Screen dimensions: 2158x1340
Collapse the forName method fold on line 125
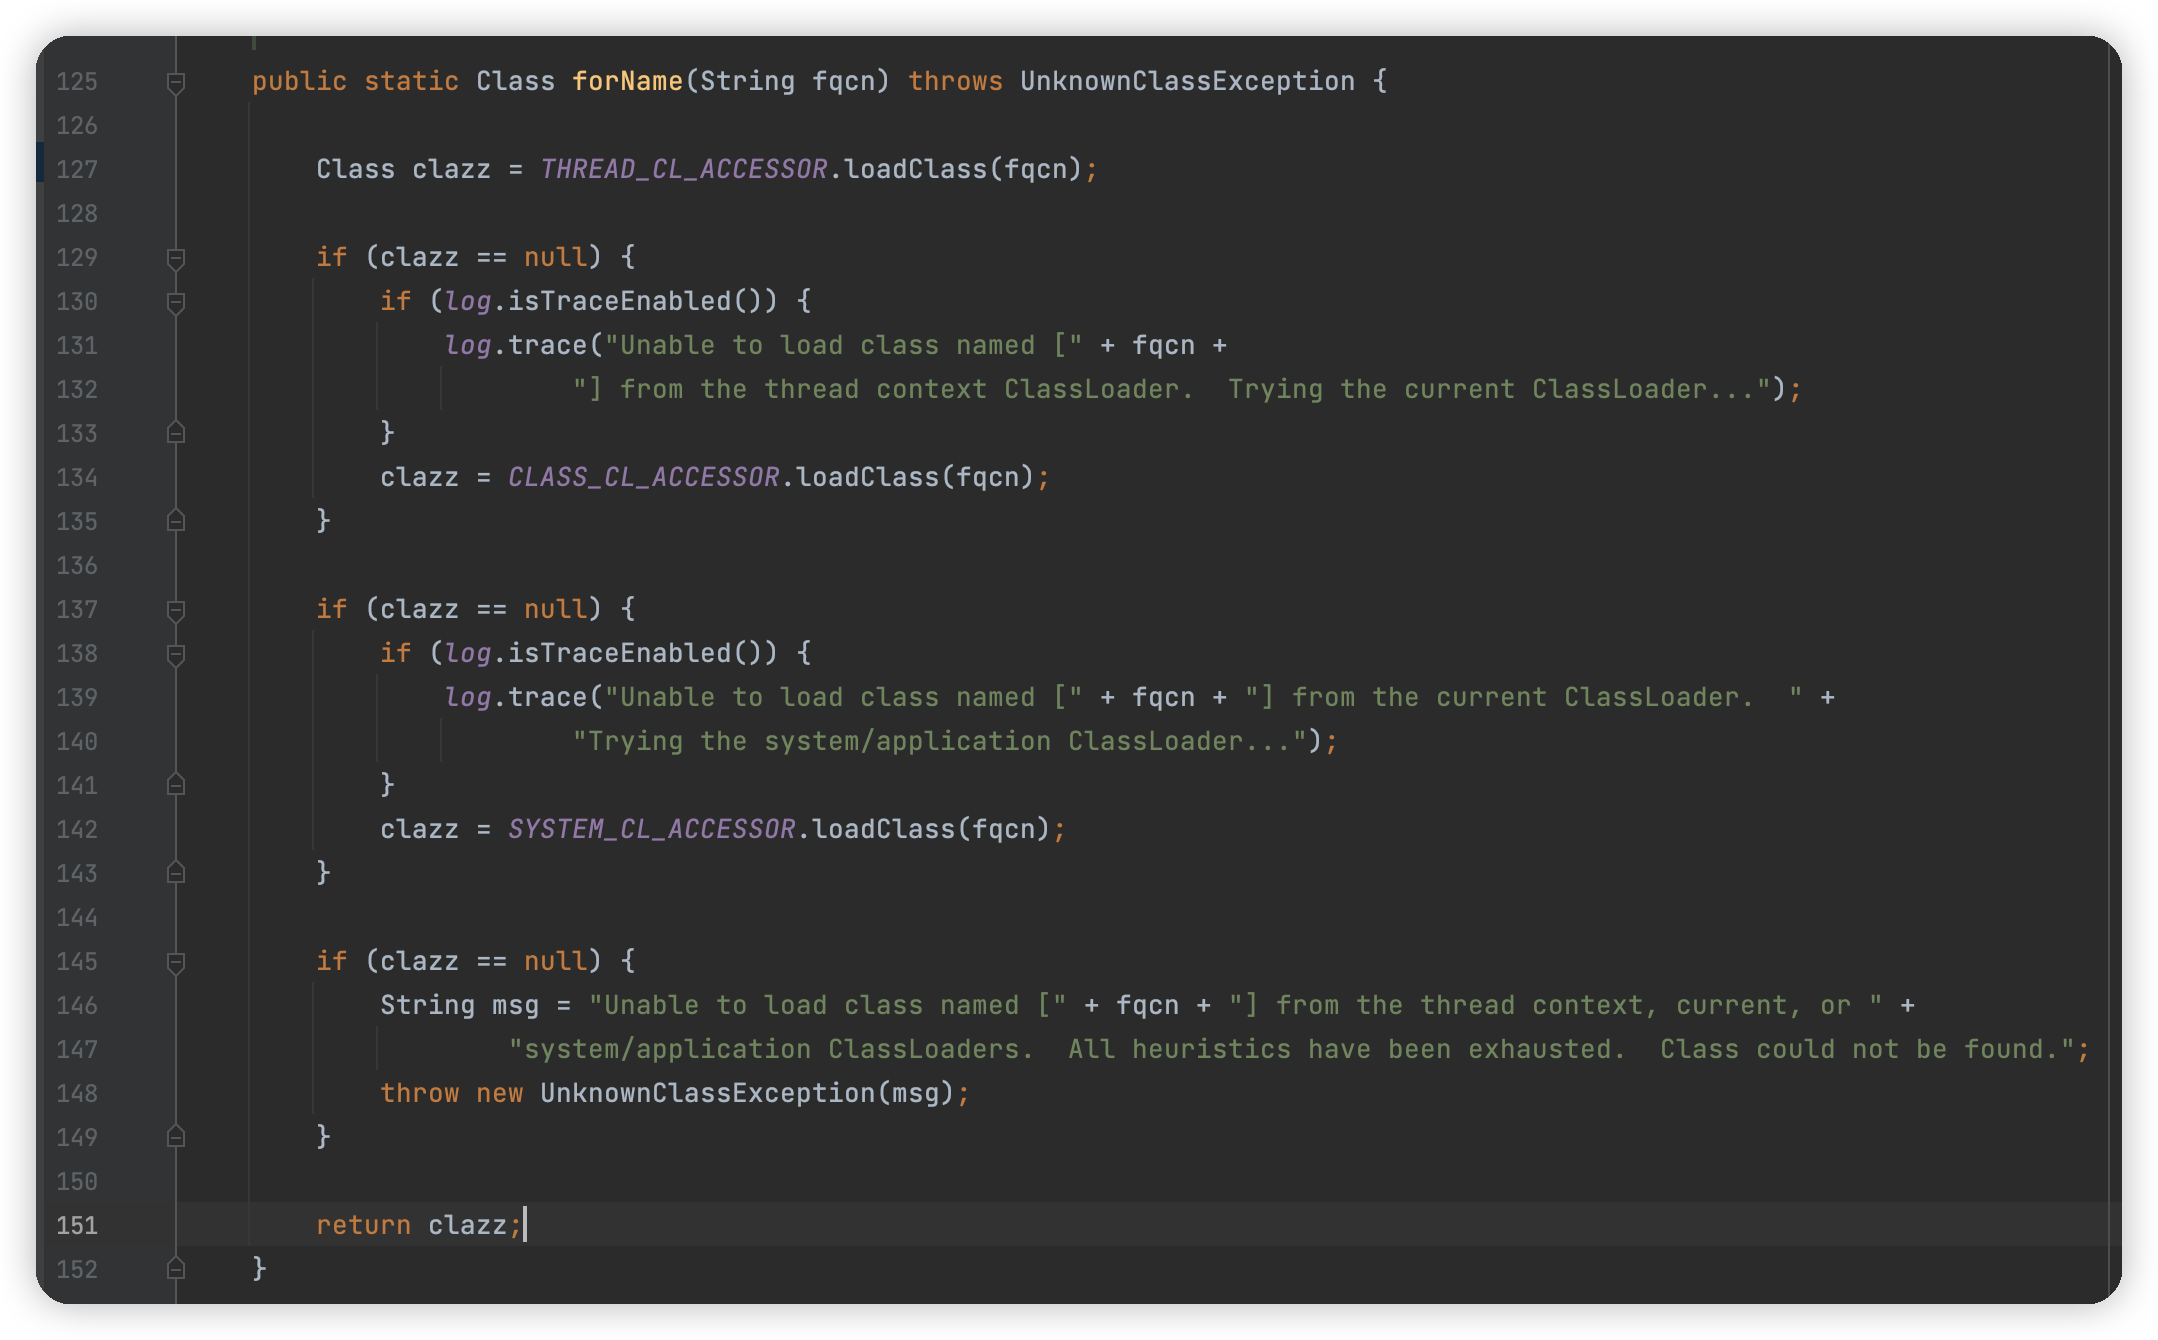tap(176, 82)
